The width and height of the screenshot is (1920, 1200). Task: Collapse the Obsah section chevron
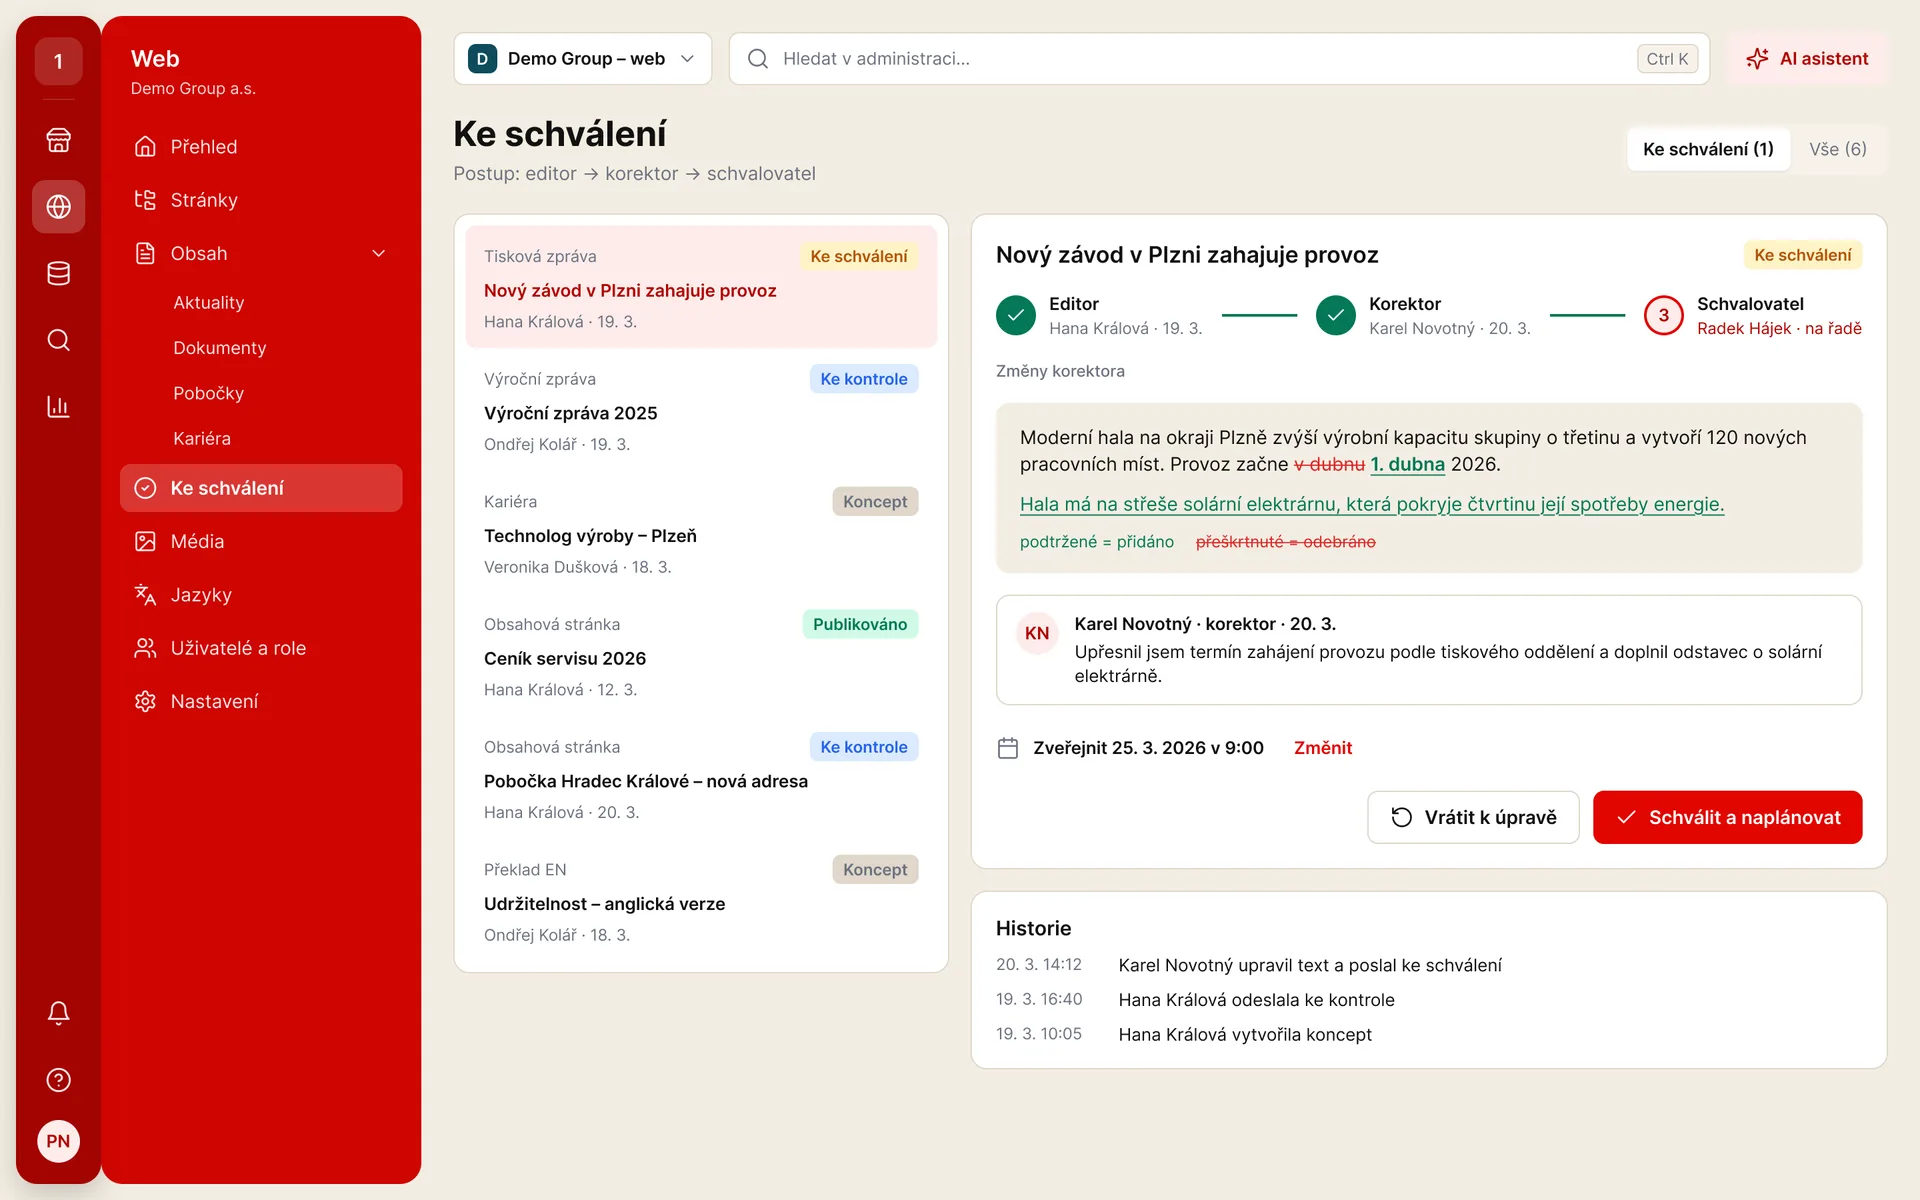tap(379, 254)
